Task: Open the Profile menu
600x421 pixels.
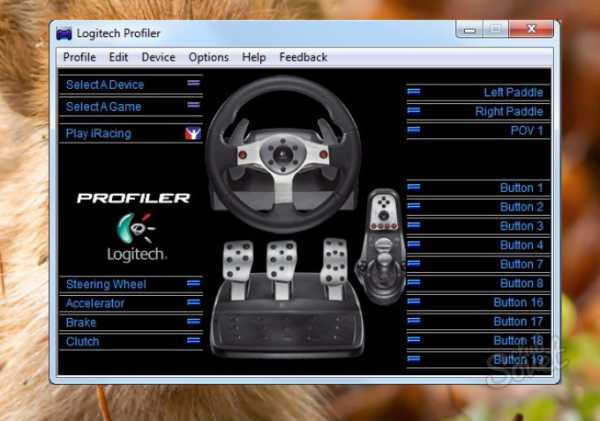Action: [79, 57]
